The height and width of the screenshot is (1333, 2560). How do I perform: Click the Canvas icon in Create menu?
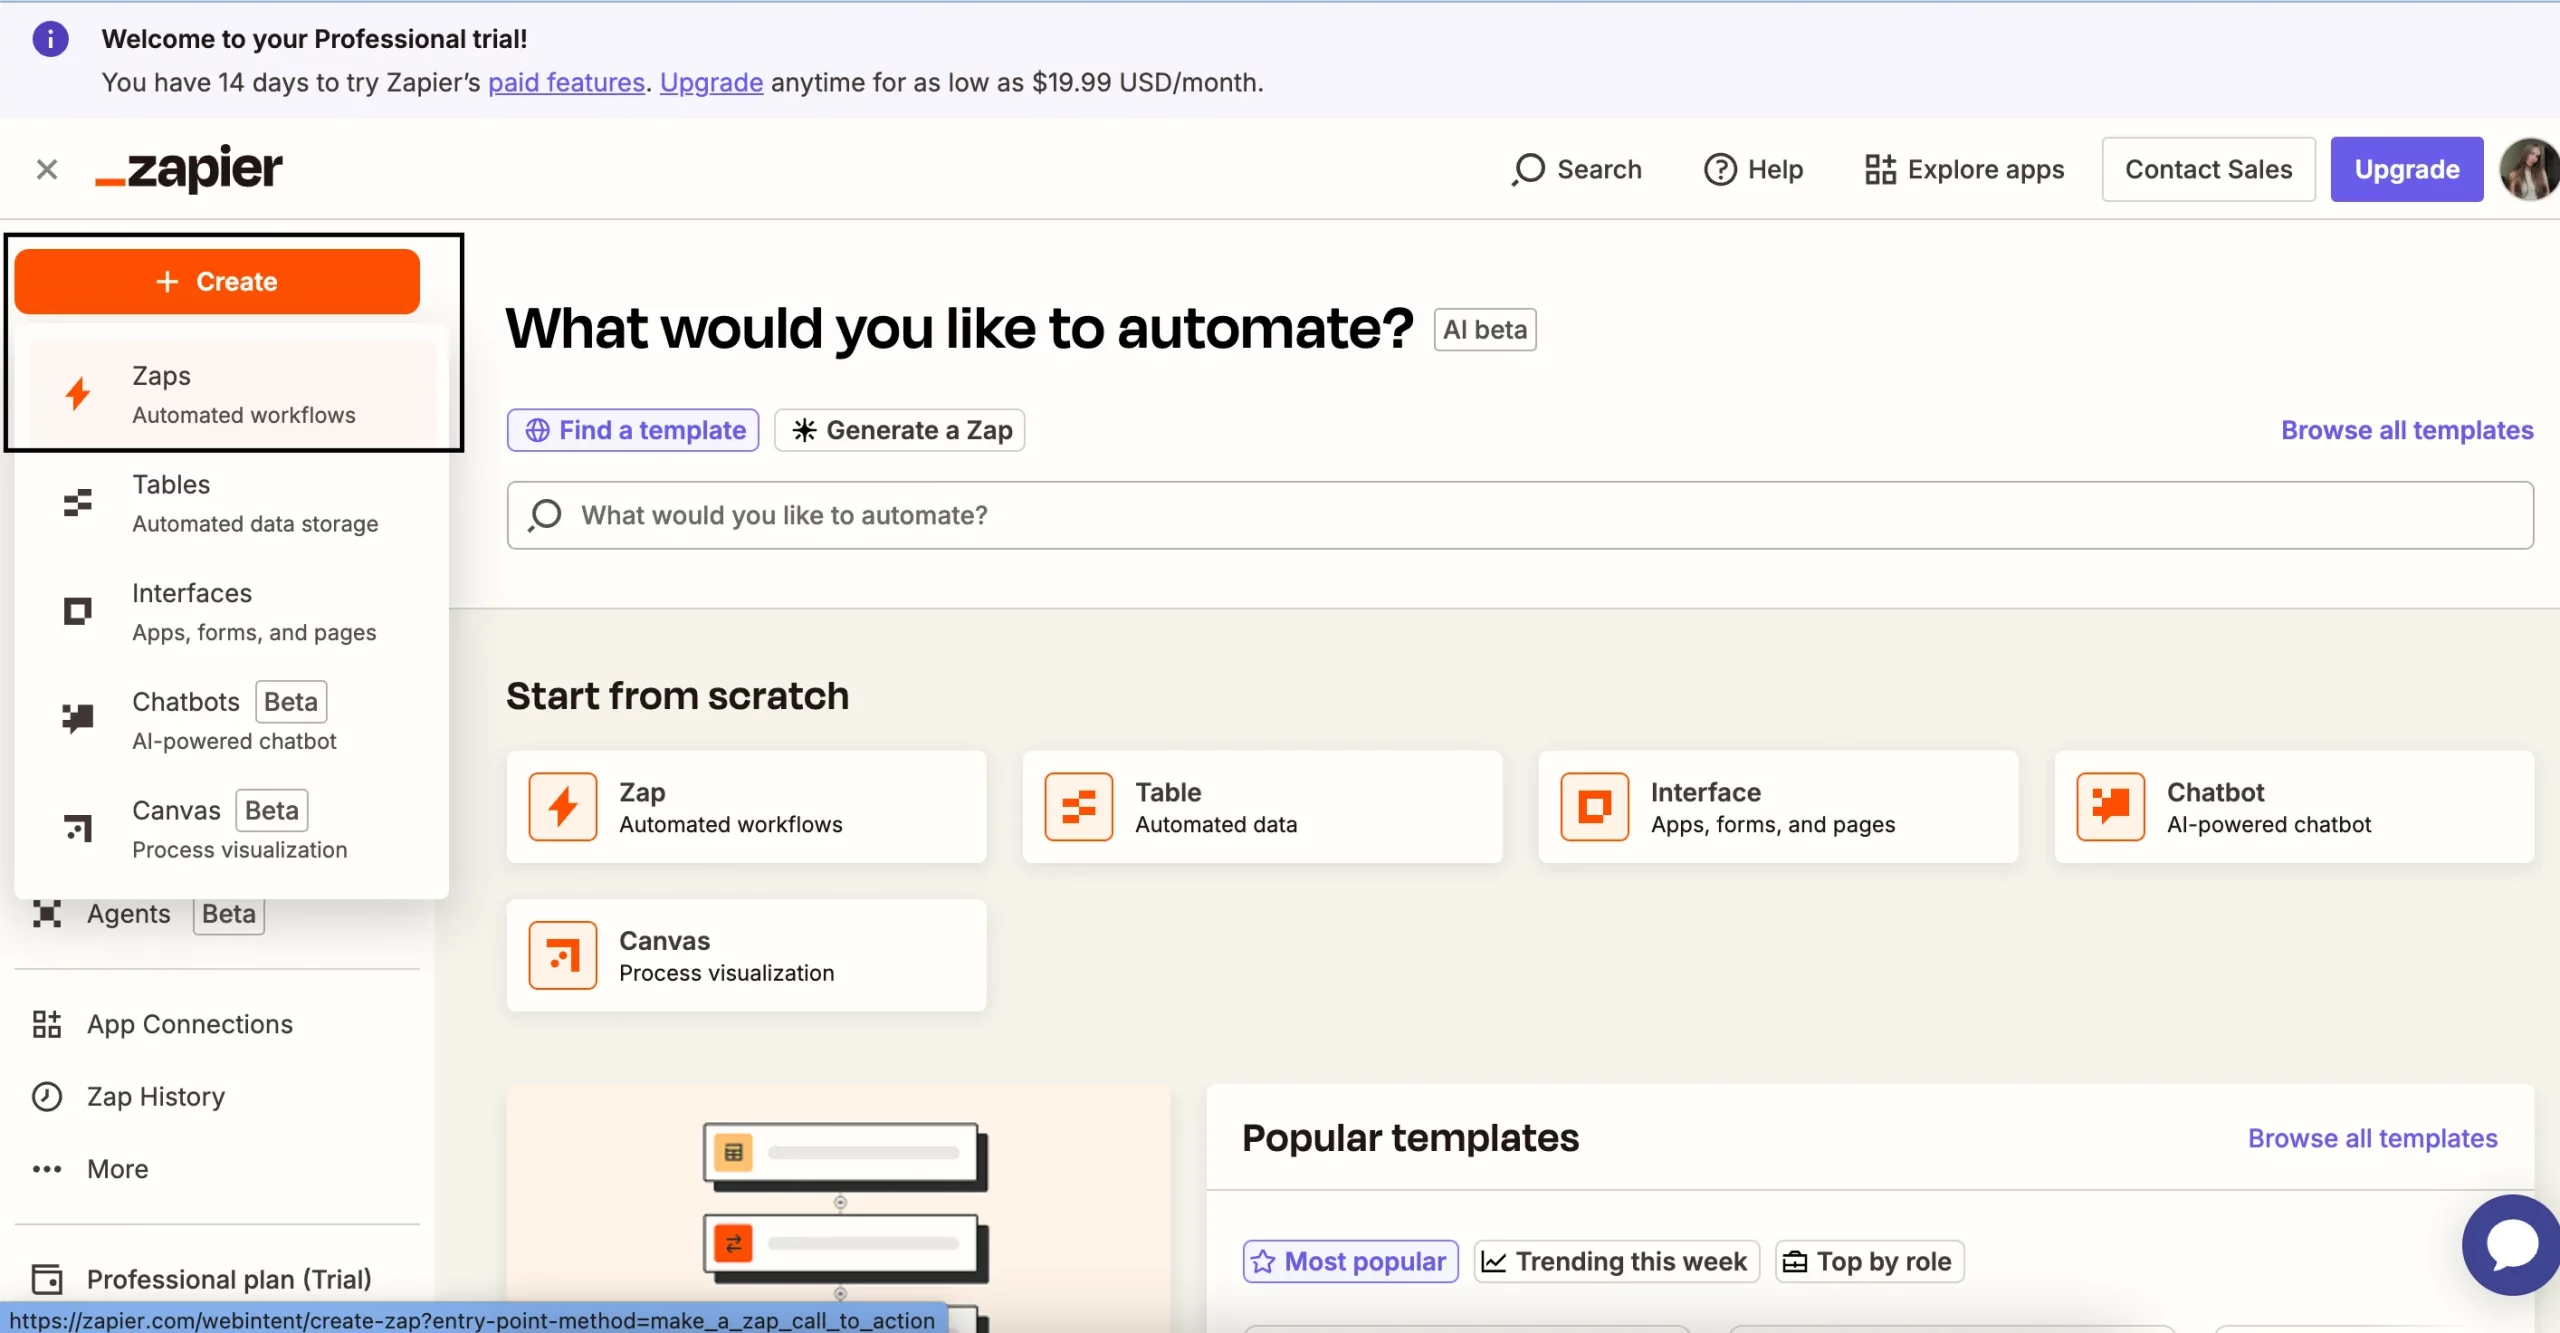click(x=78, y=828)
